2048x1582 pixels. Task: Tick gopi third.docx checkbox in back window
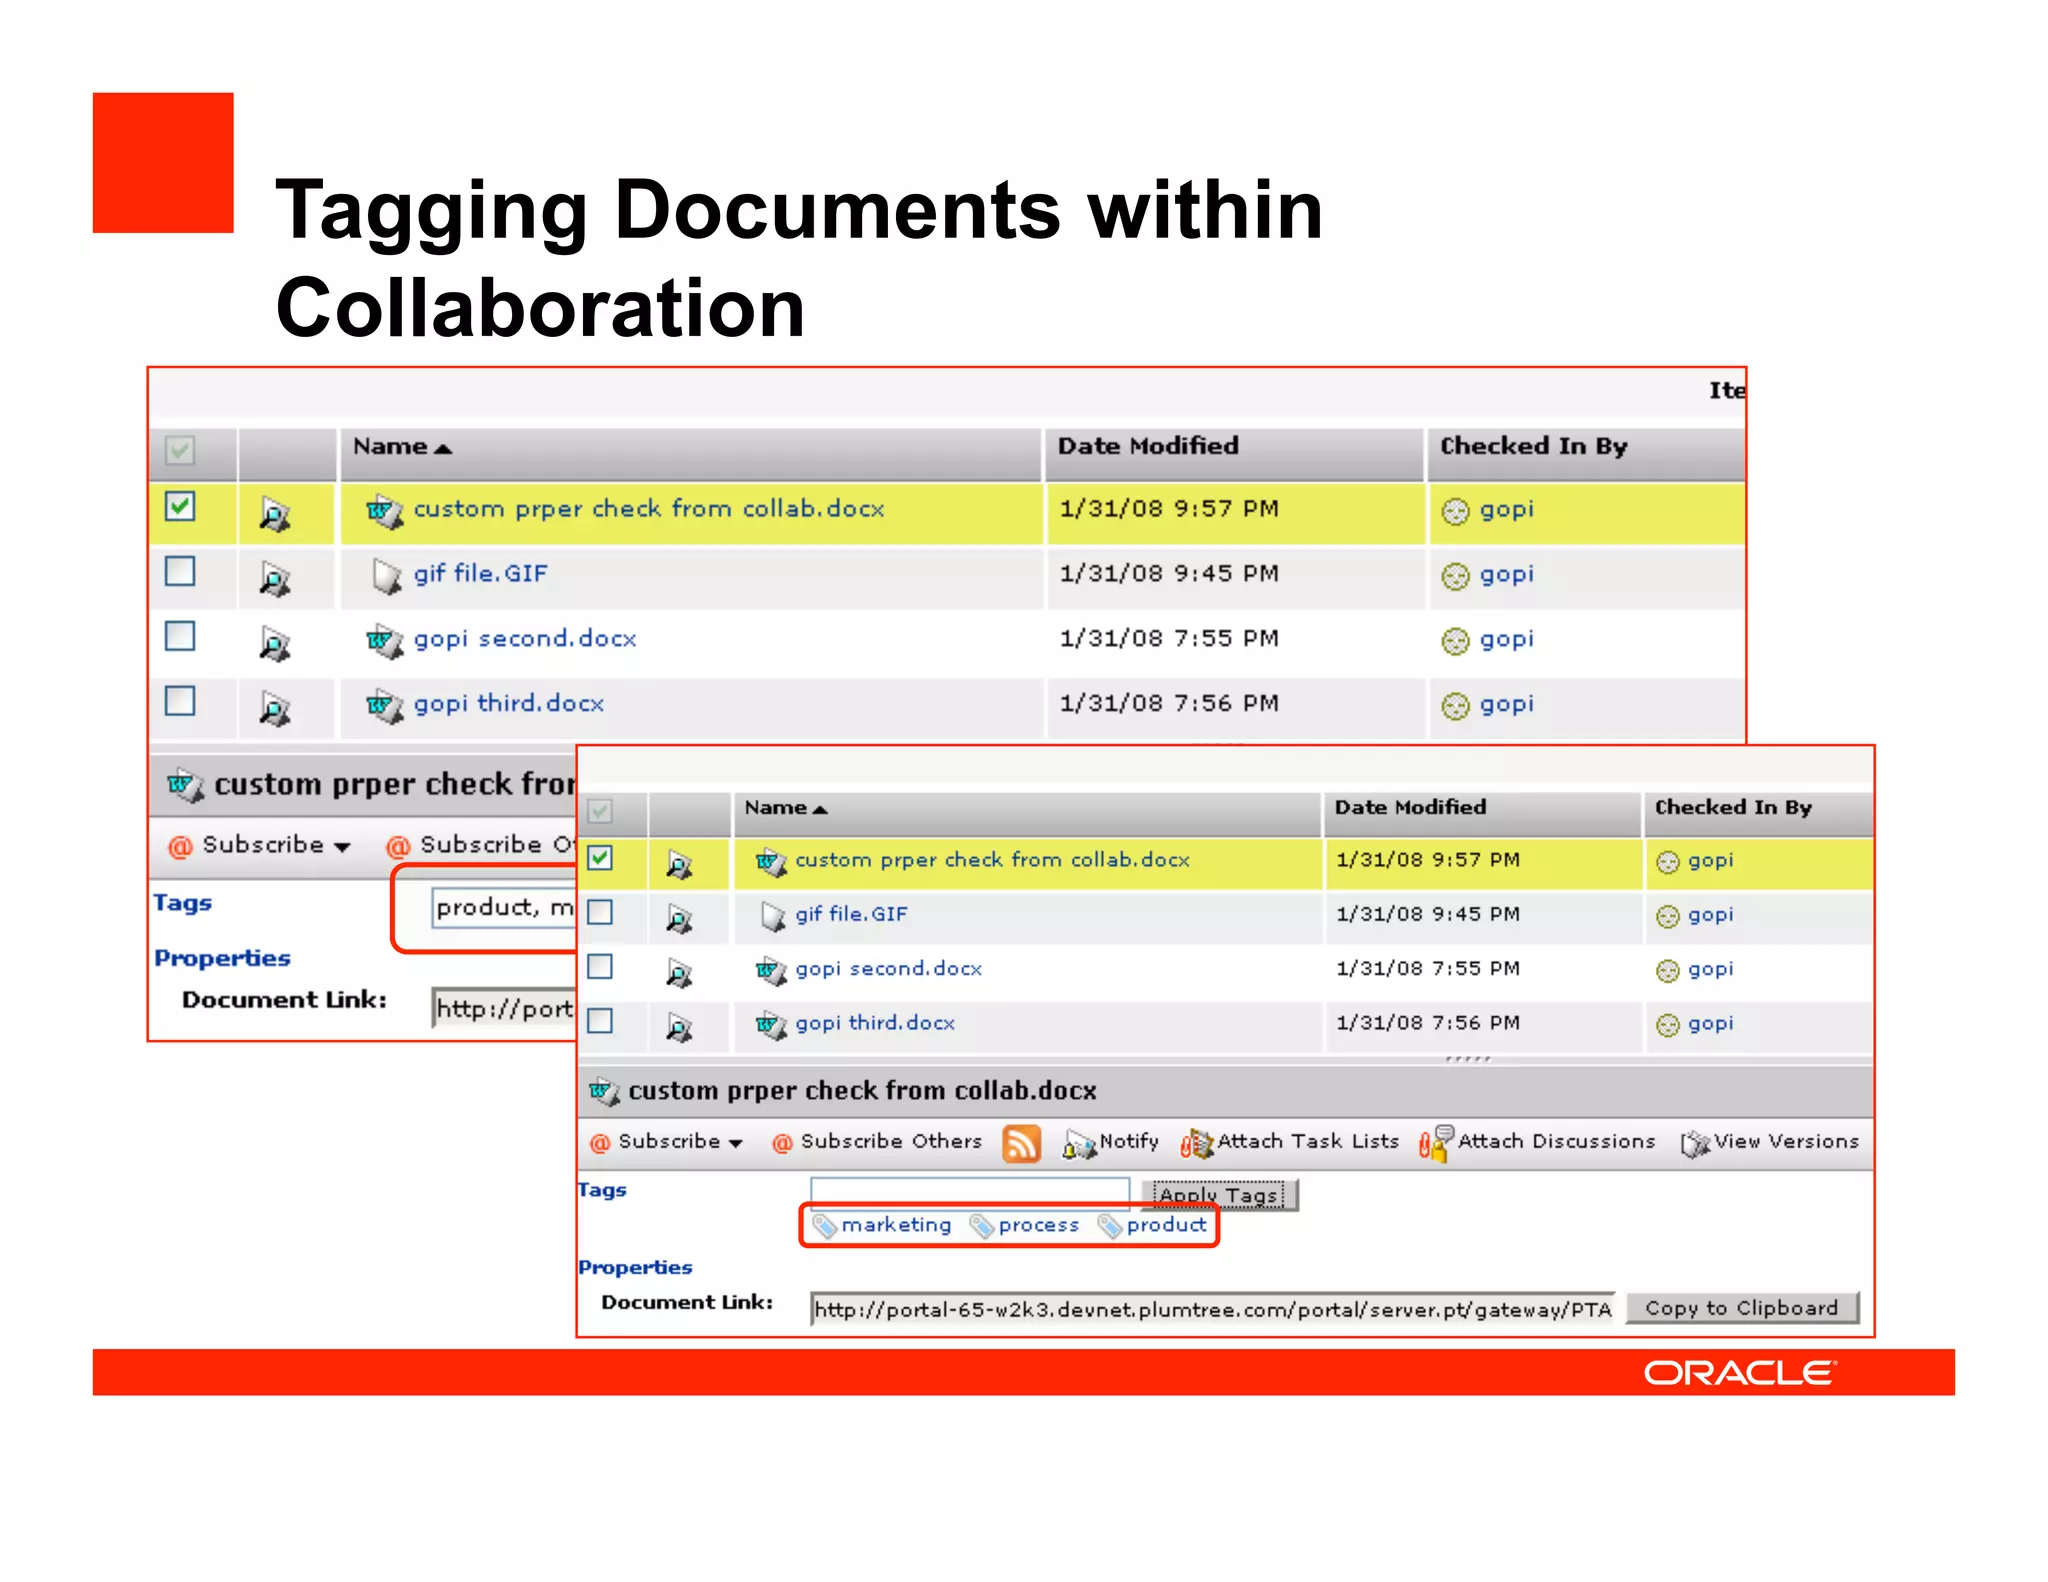click(180, 701)
